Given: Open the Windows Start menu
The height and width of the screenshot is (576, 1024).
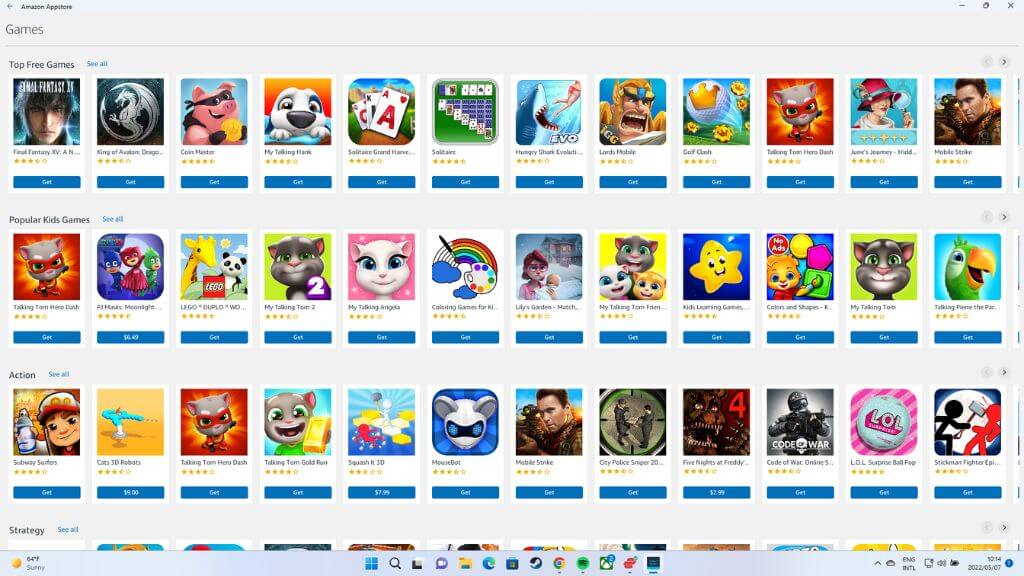Looking at the screenshot, I should [371, 563].
